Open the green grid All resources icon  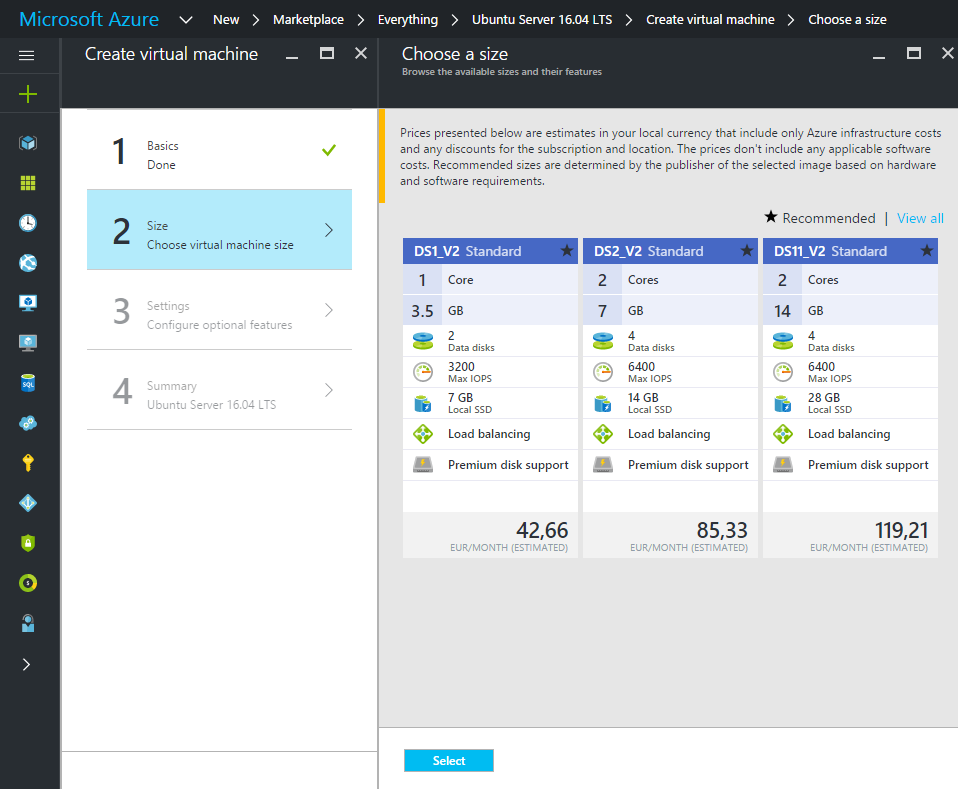27,183
